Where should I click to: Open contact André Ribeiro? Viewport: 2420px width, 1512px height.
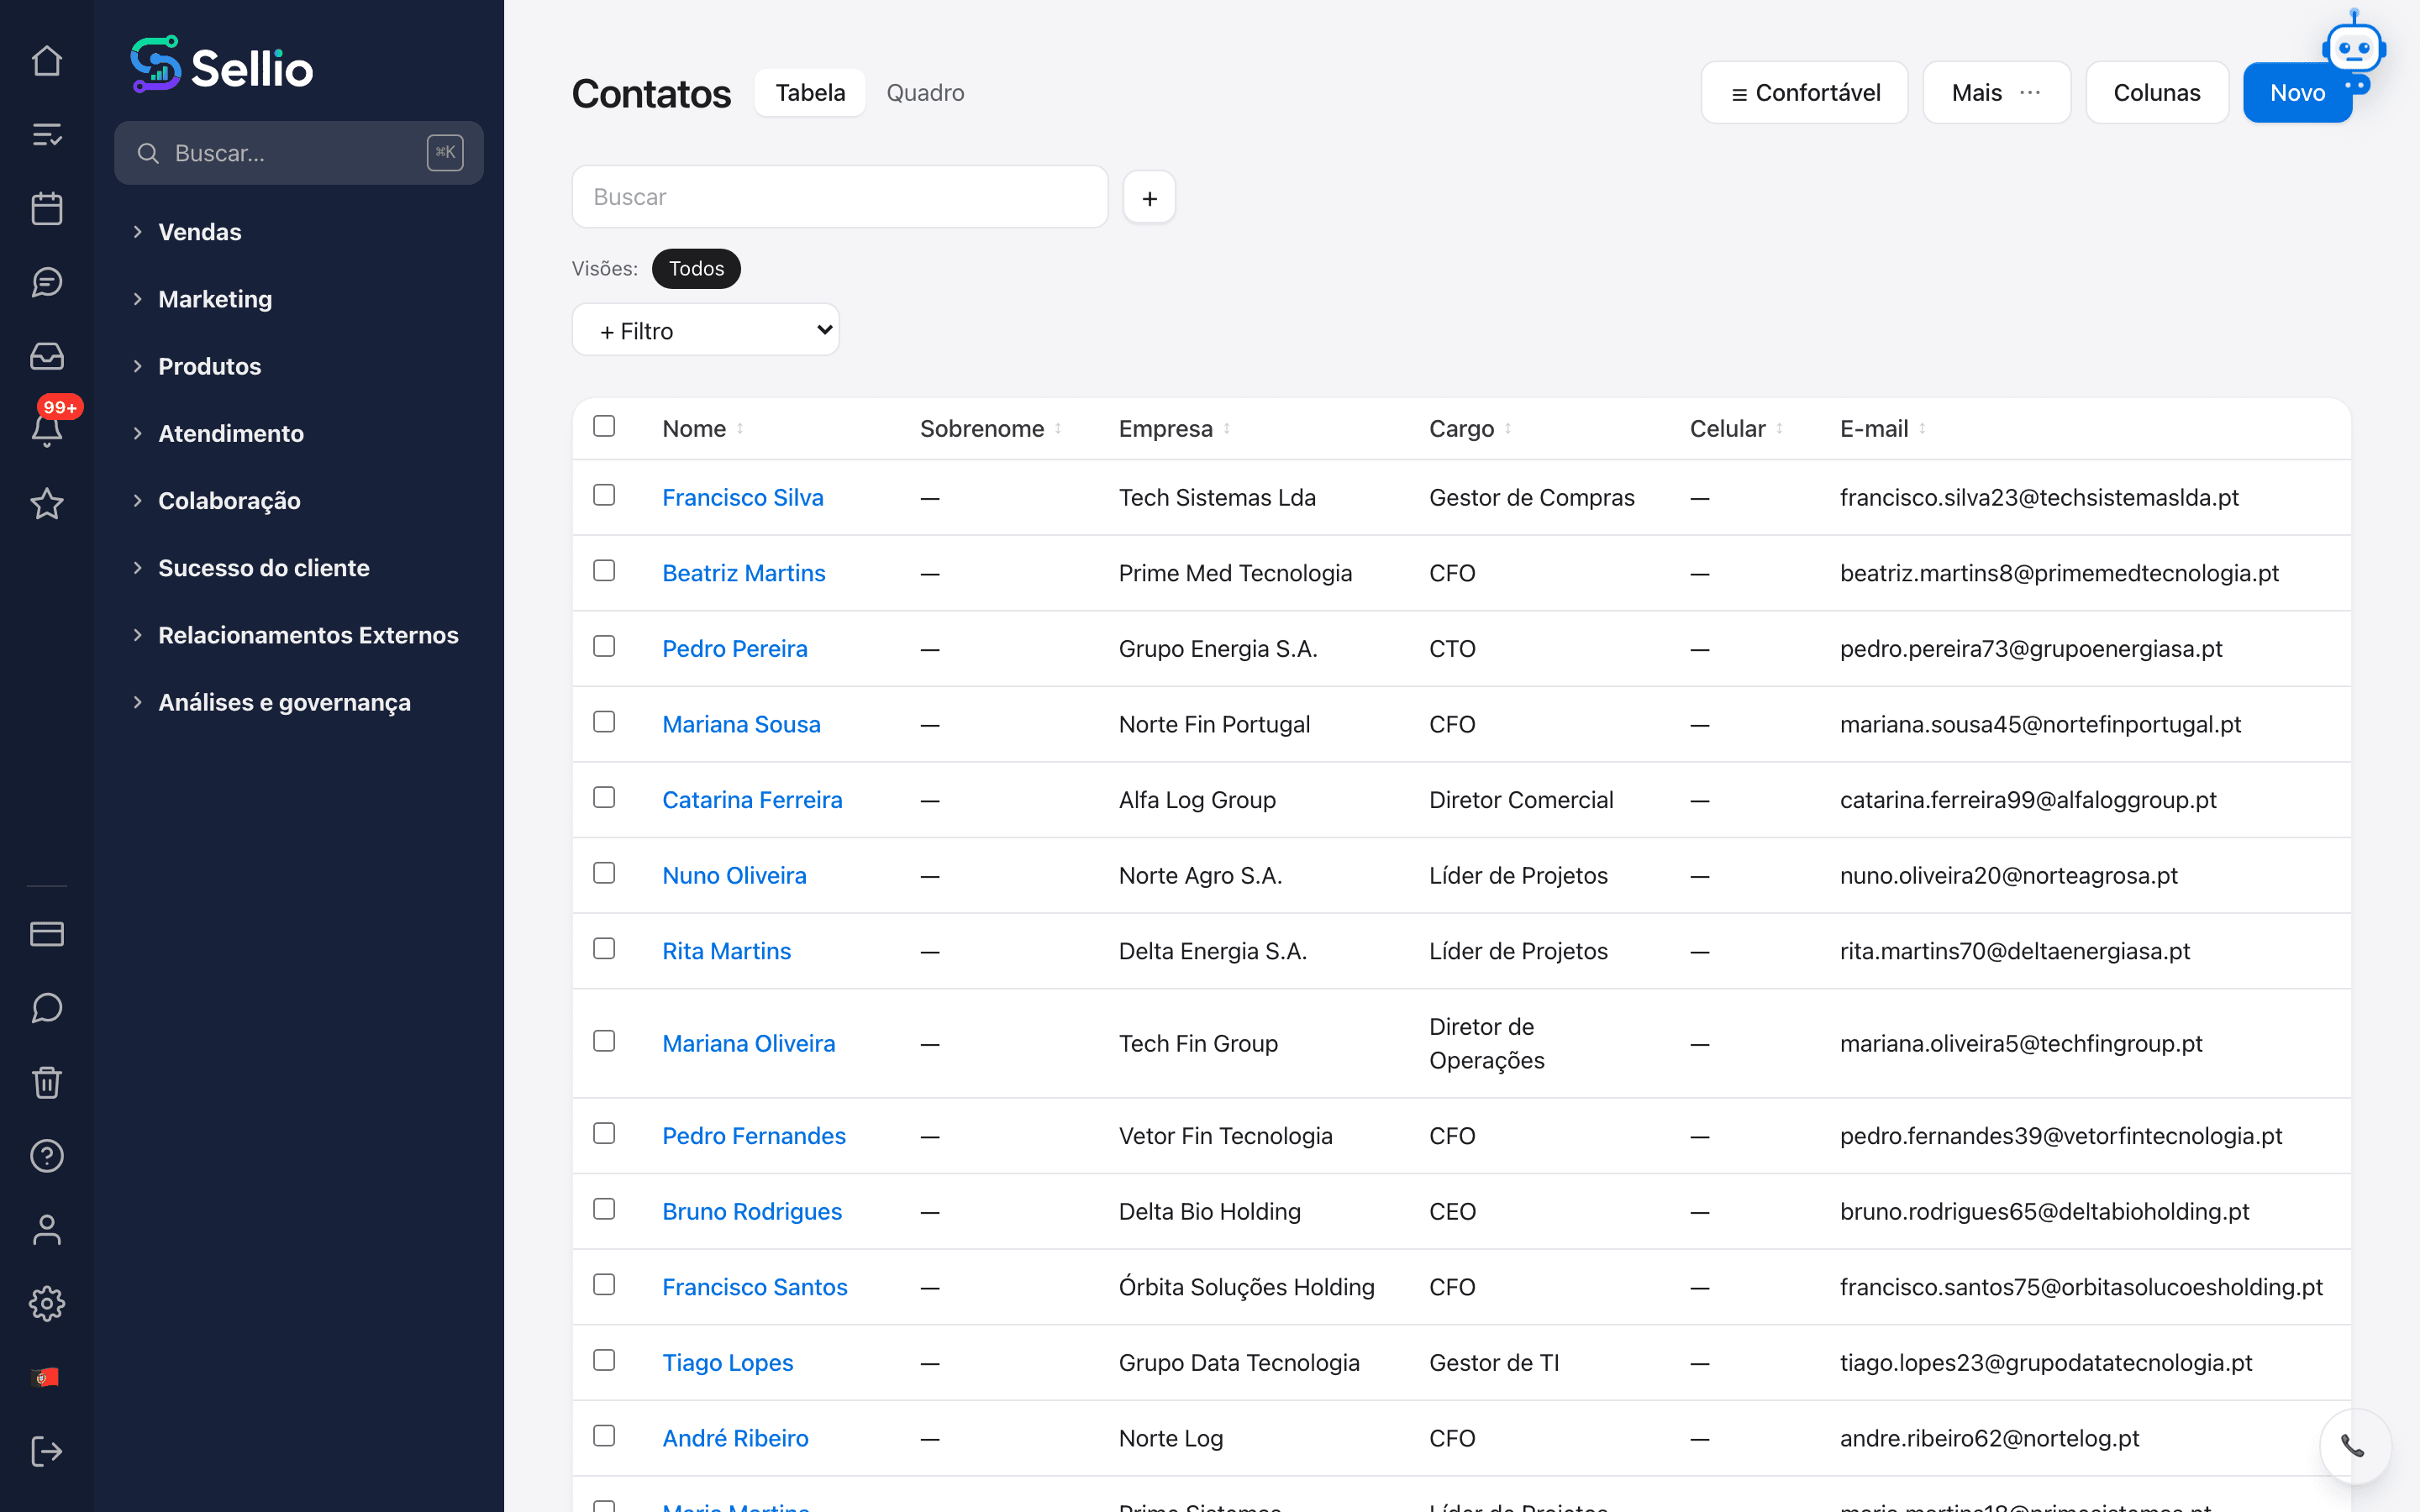(735, 1438)
